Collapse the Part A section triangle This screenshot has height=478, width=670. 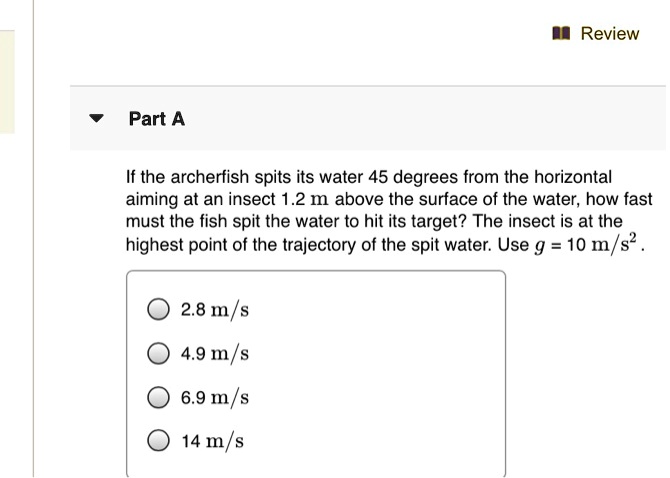pos(96,119)
